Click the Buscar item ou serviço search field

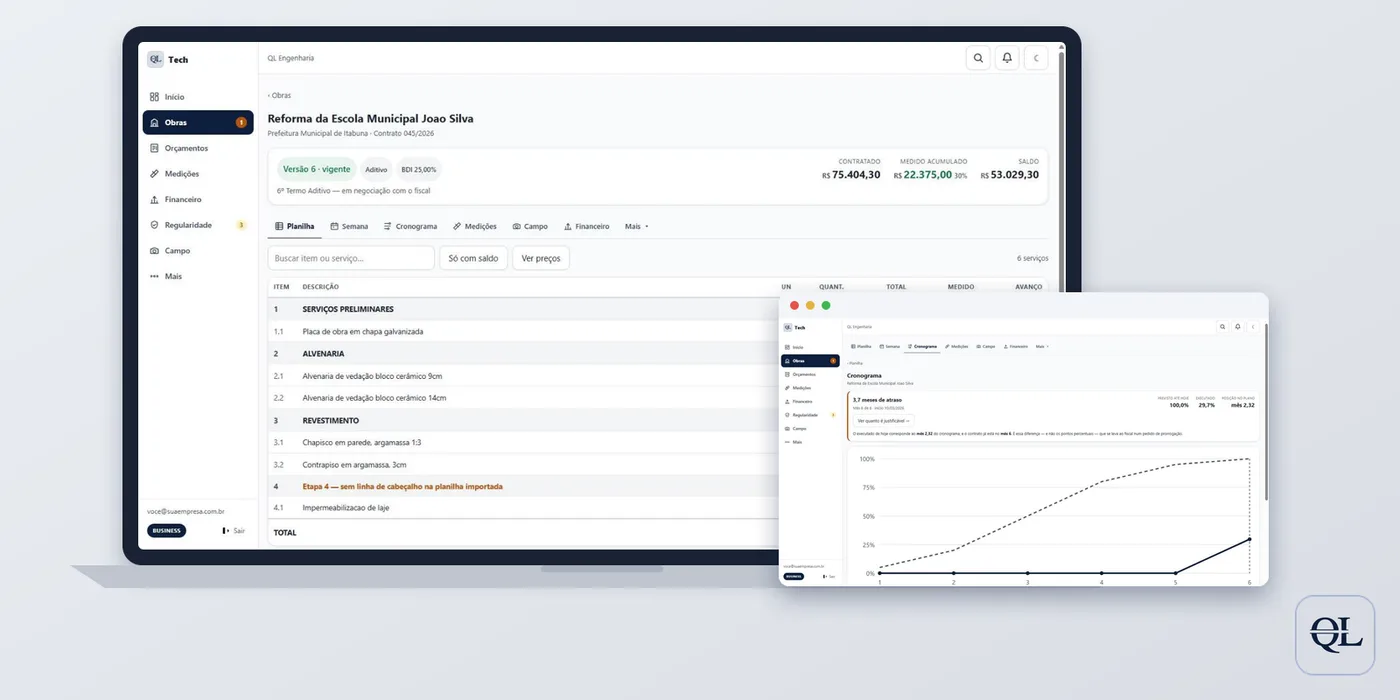[351, 258]
